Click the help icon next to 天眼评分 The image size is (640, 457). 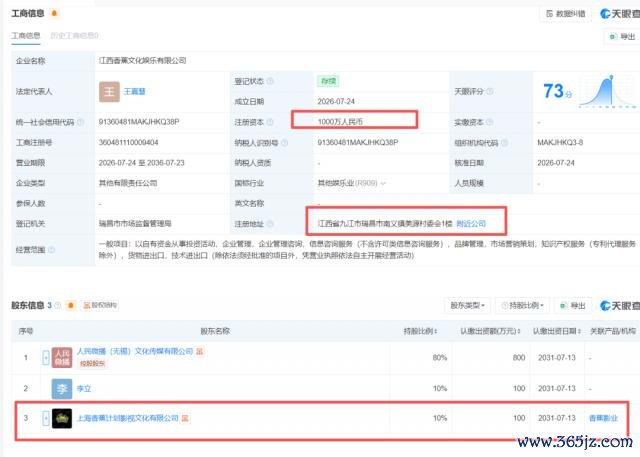coord(489,91)
